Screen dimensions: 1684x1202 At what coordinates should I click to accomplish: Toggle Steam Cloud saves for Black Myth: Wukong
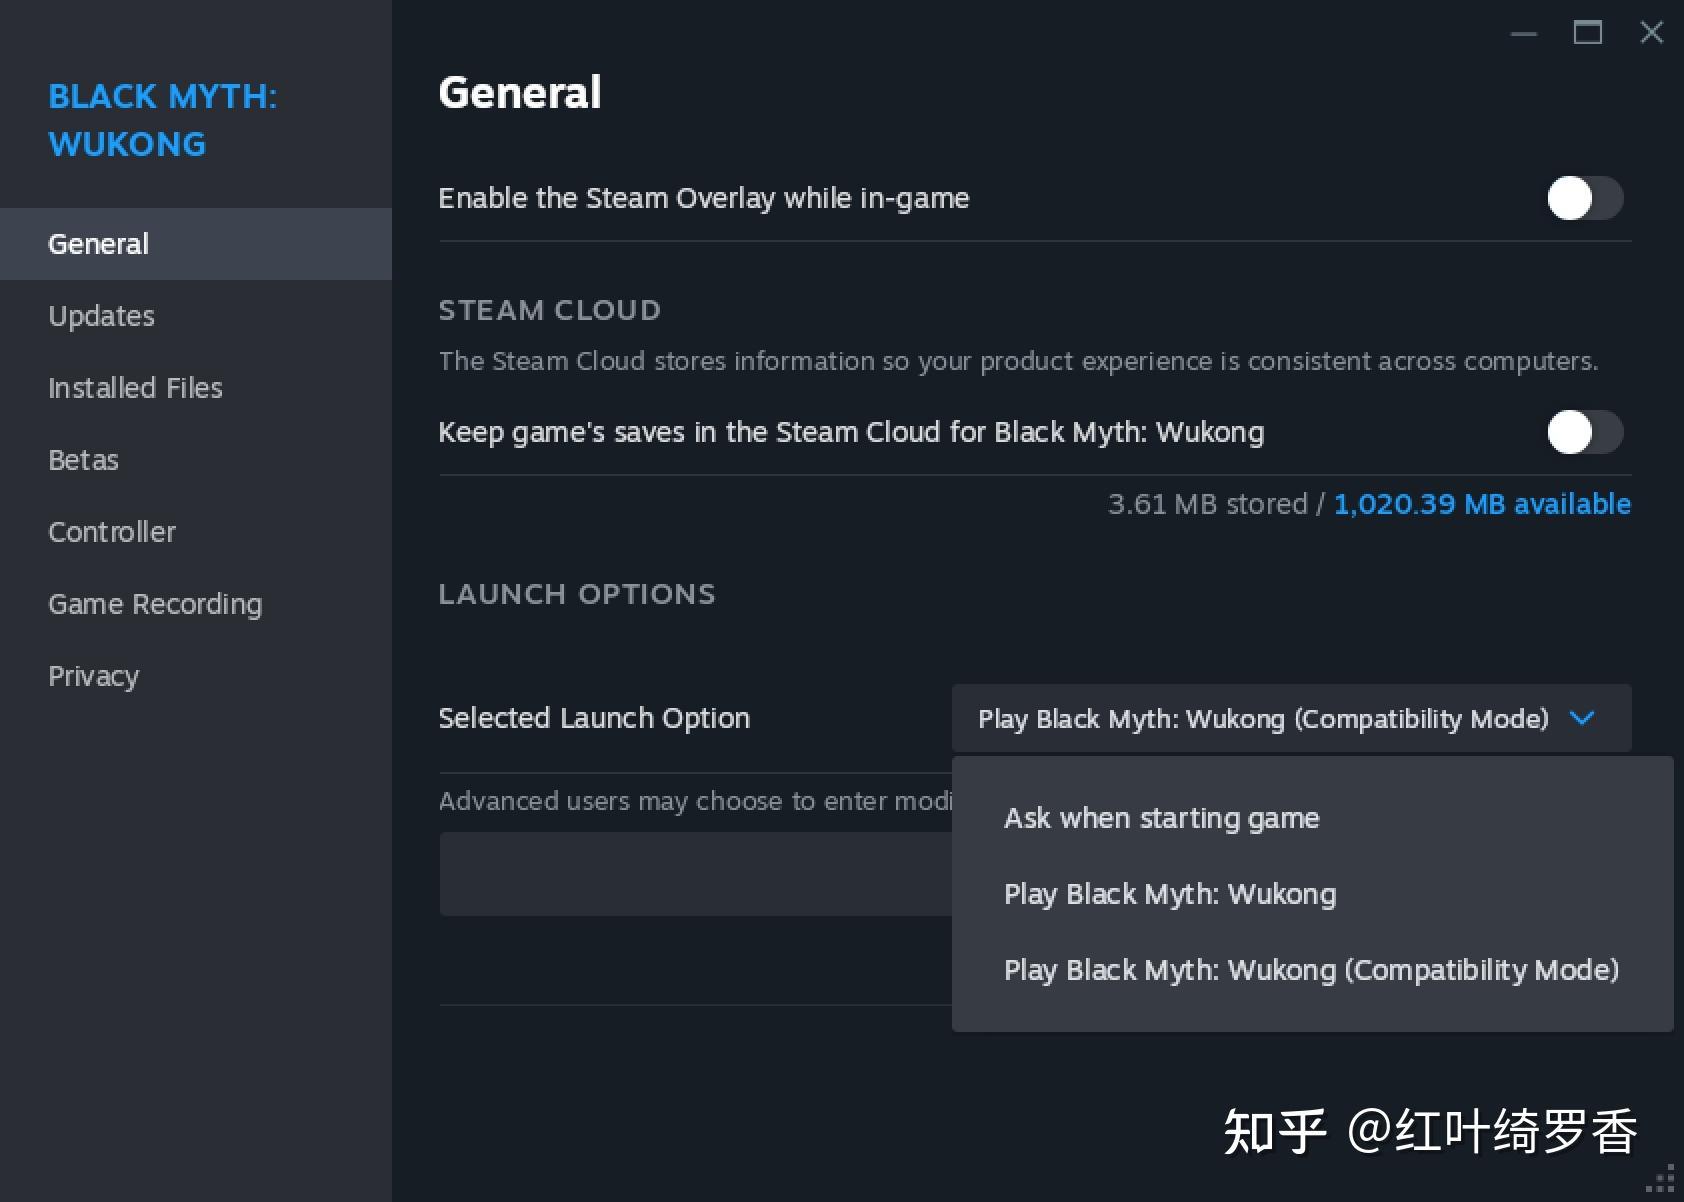point(1584,432)
